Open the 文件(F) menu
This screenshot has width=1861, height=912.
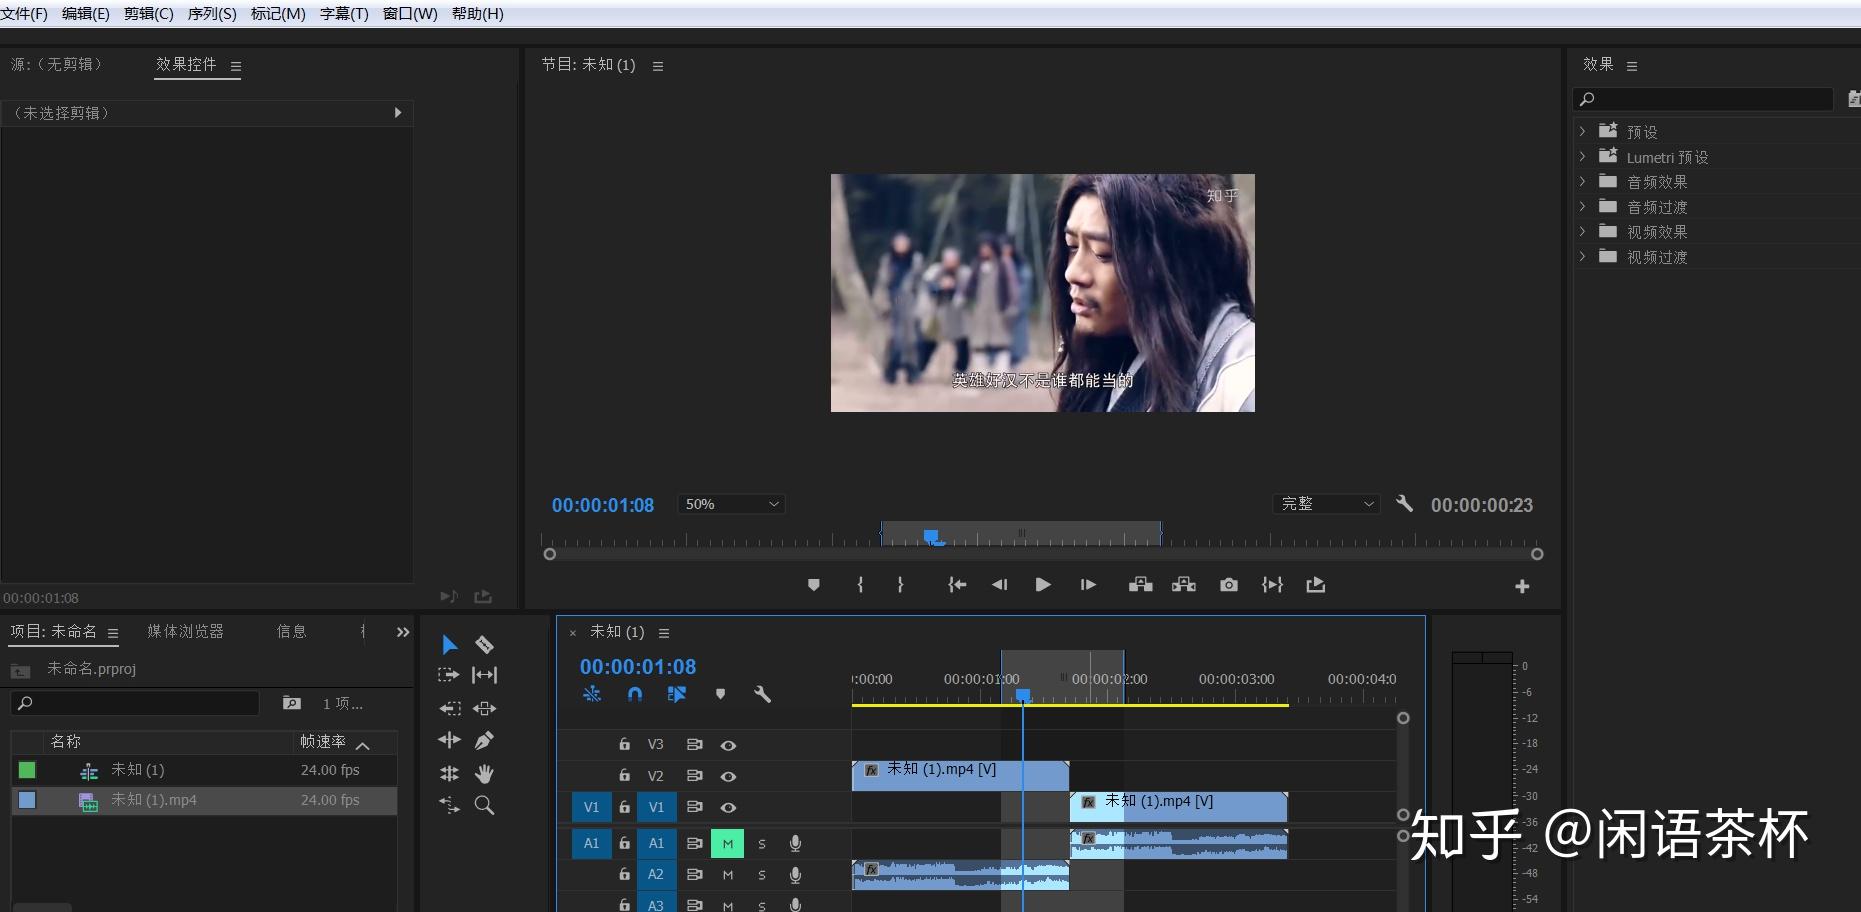[x=24, y=14]
